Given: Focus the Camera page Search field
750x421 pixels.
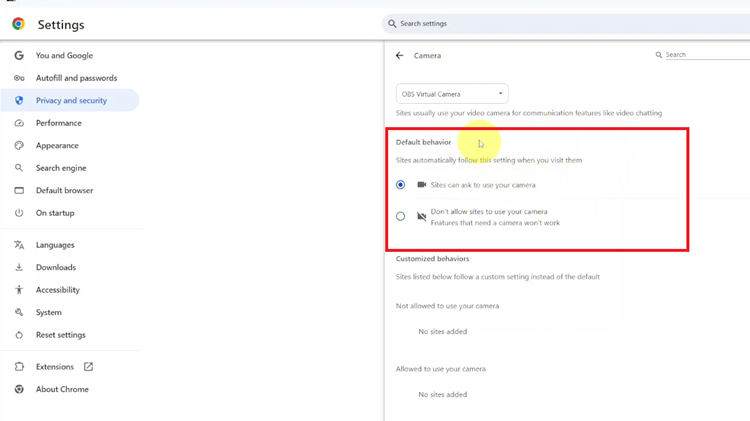Looking at the screenshot, I should click(707, 55).
